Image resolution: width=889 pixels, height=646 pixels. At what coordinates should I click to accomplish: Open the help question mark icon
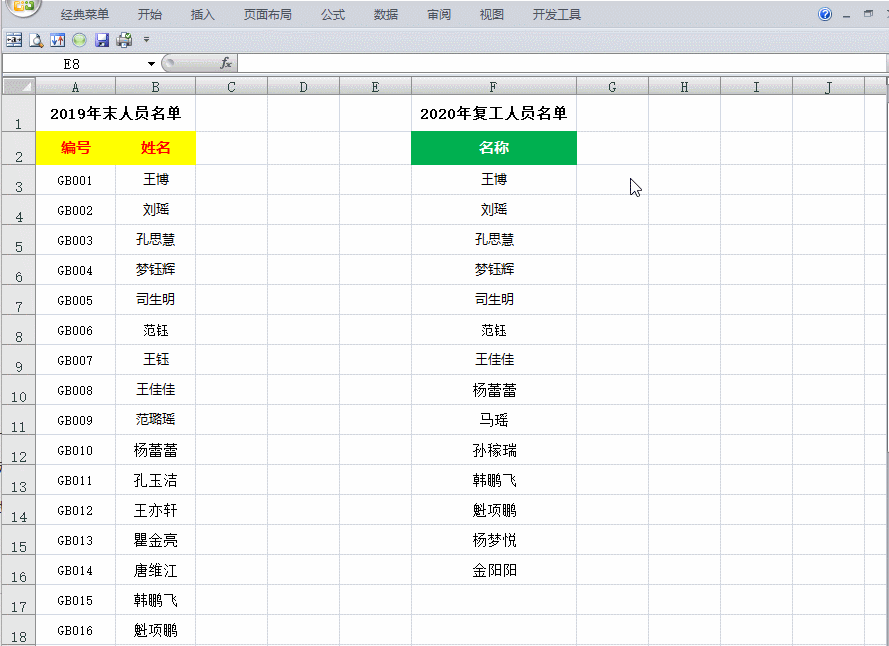(825, 14)
